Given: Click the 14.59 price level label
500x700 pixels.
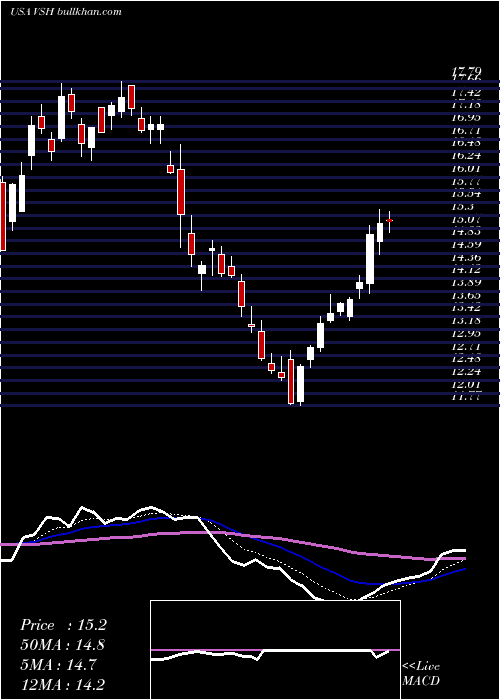Looking at the screenshot, I should click(x=466, y=244).
